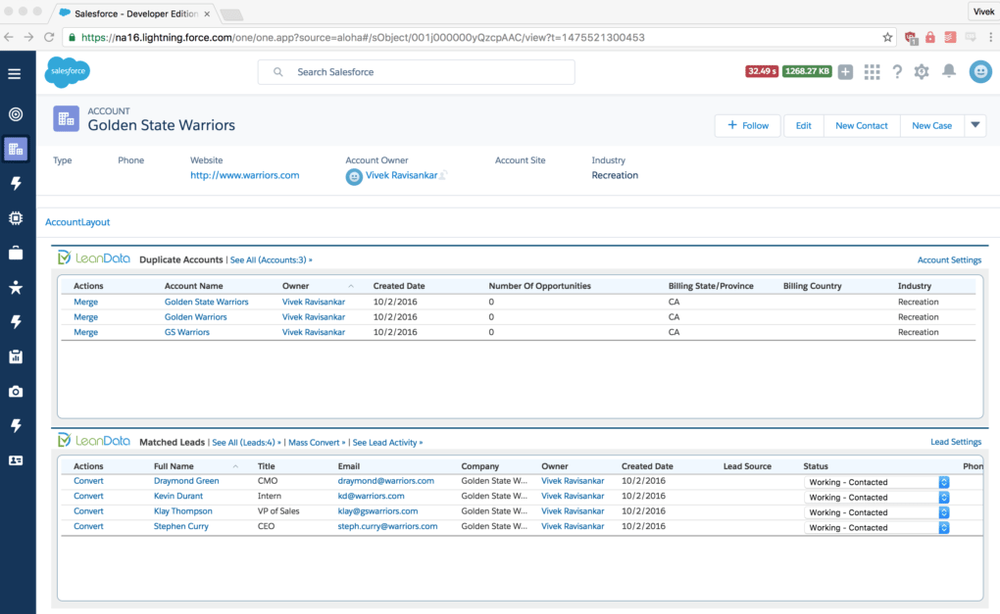The width and height of the screenshot is (1000, 614).
Task: Click See Lead Activity link
Action: 388,442
